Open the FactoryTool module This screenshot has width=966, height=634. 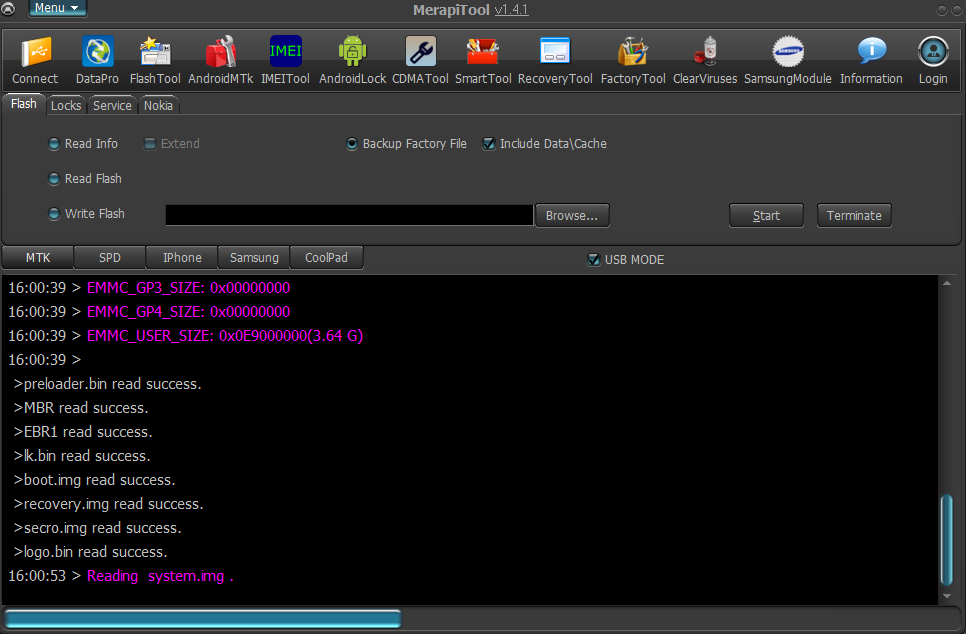[633, 61]
